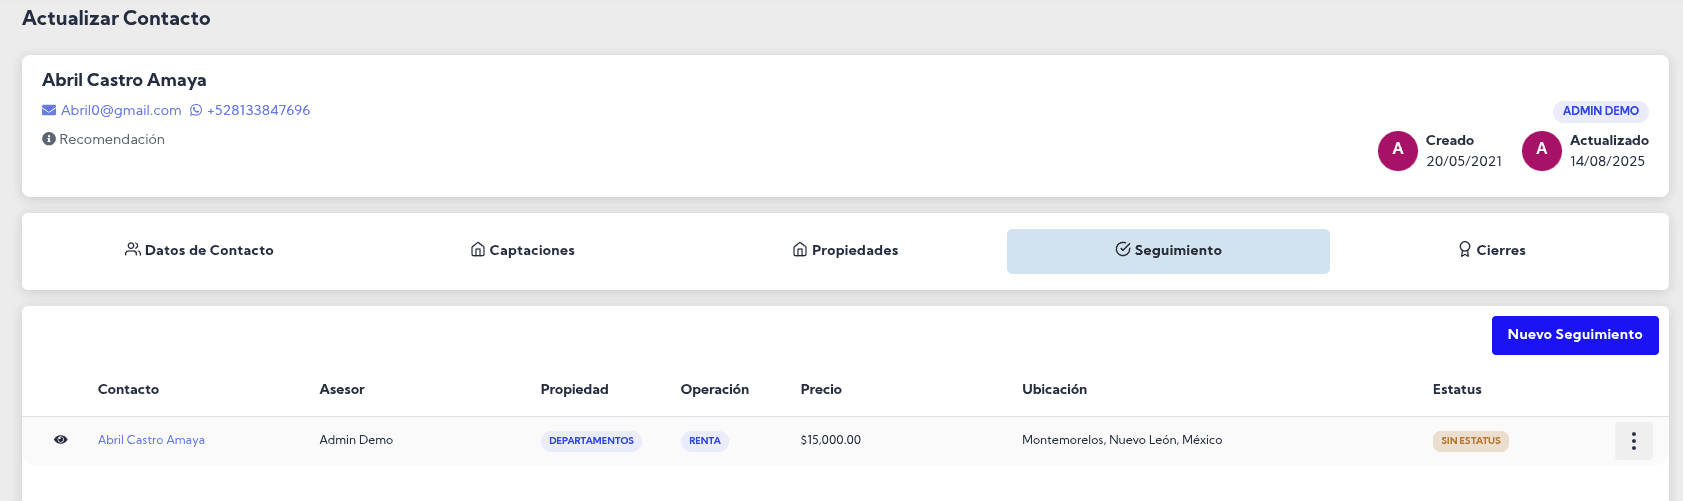Click the SIN ESTATUS status badge
The height and width of the screenshot is (501, 1683).
pos(1470,441)
